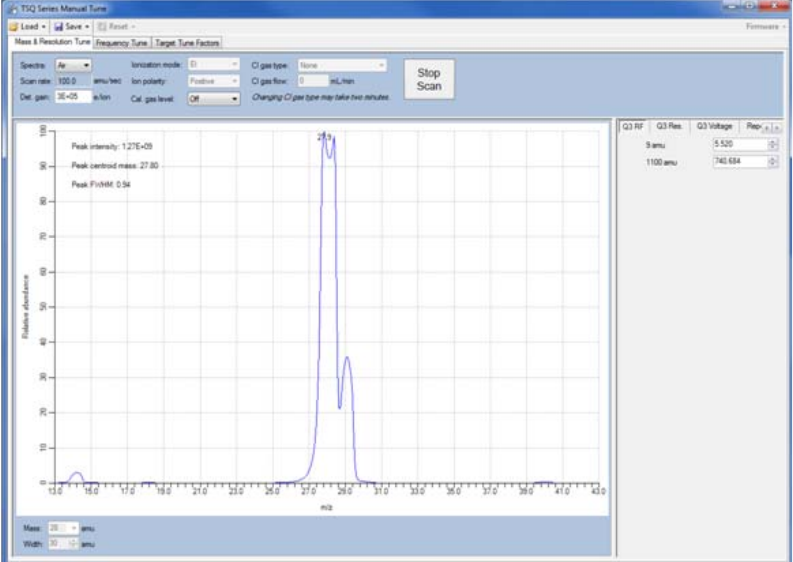Click the Load folder icon
Image resolution: width=793 pixels, height=562 pixels.
[x=13, y=26]
